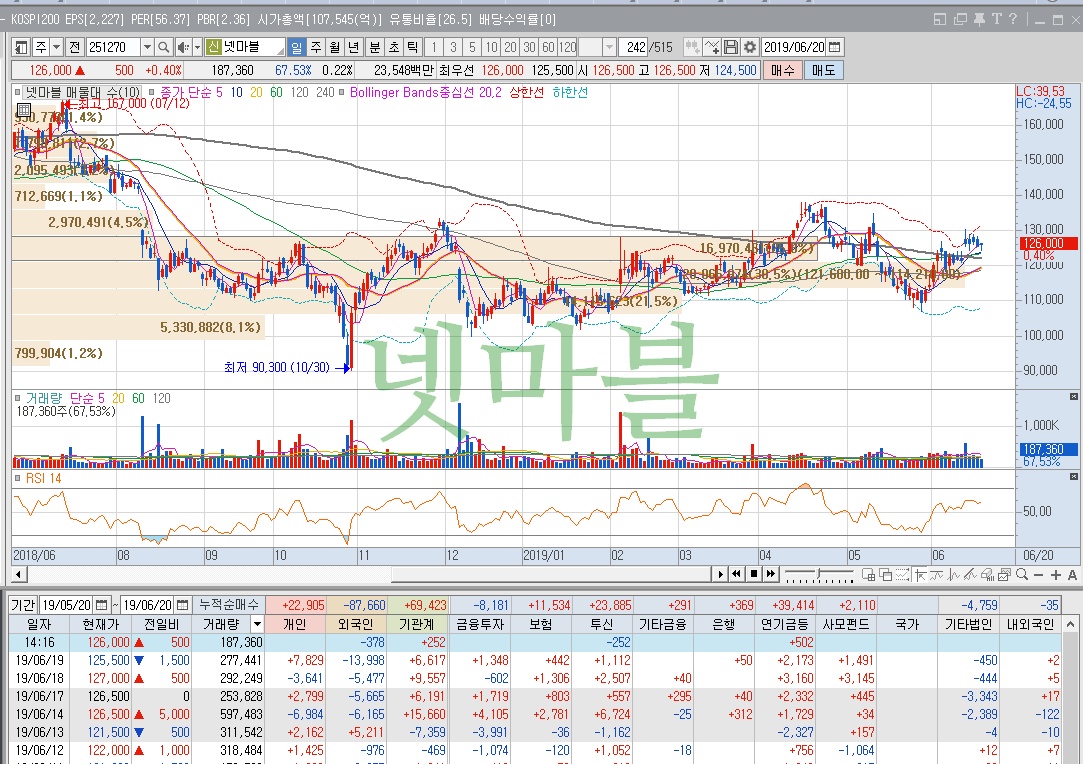The height and width of the screenshot is (764, 1083).
Task: Fast-forward the chart with double-right arrows
Action: (x=771, y=574)
